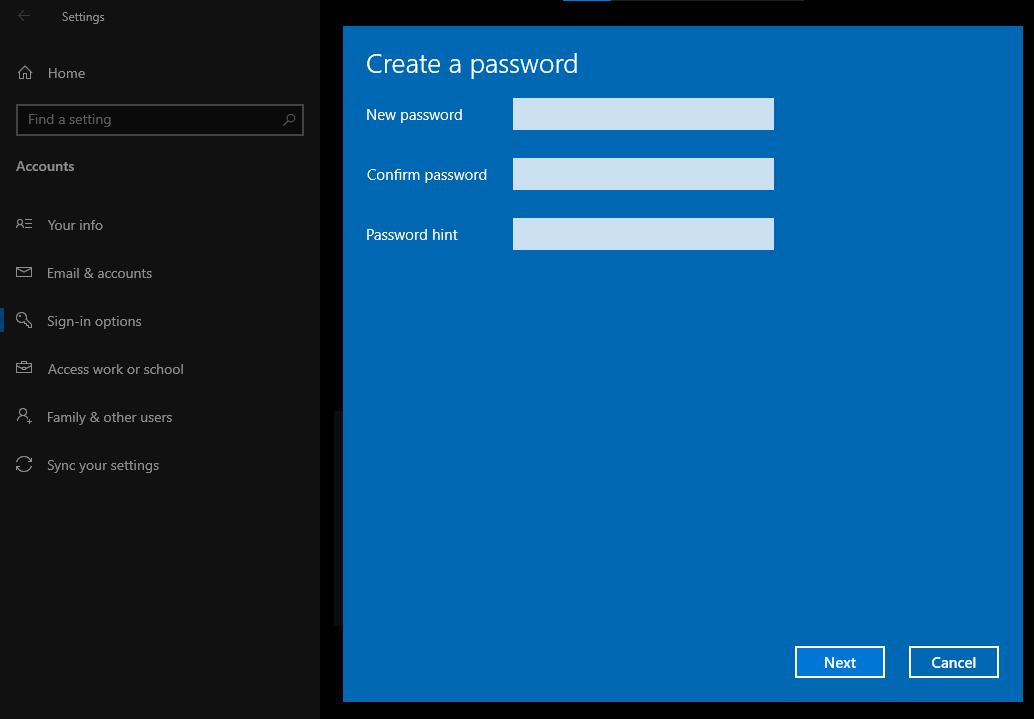The width and height of the screenshot is (1034, 719).
Task: Click the Family & other users person icon
Action: pos(25,417)
